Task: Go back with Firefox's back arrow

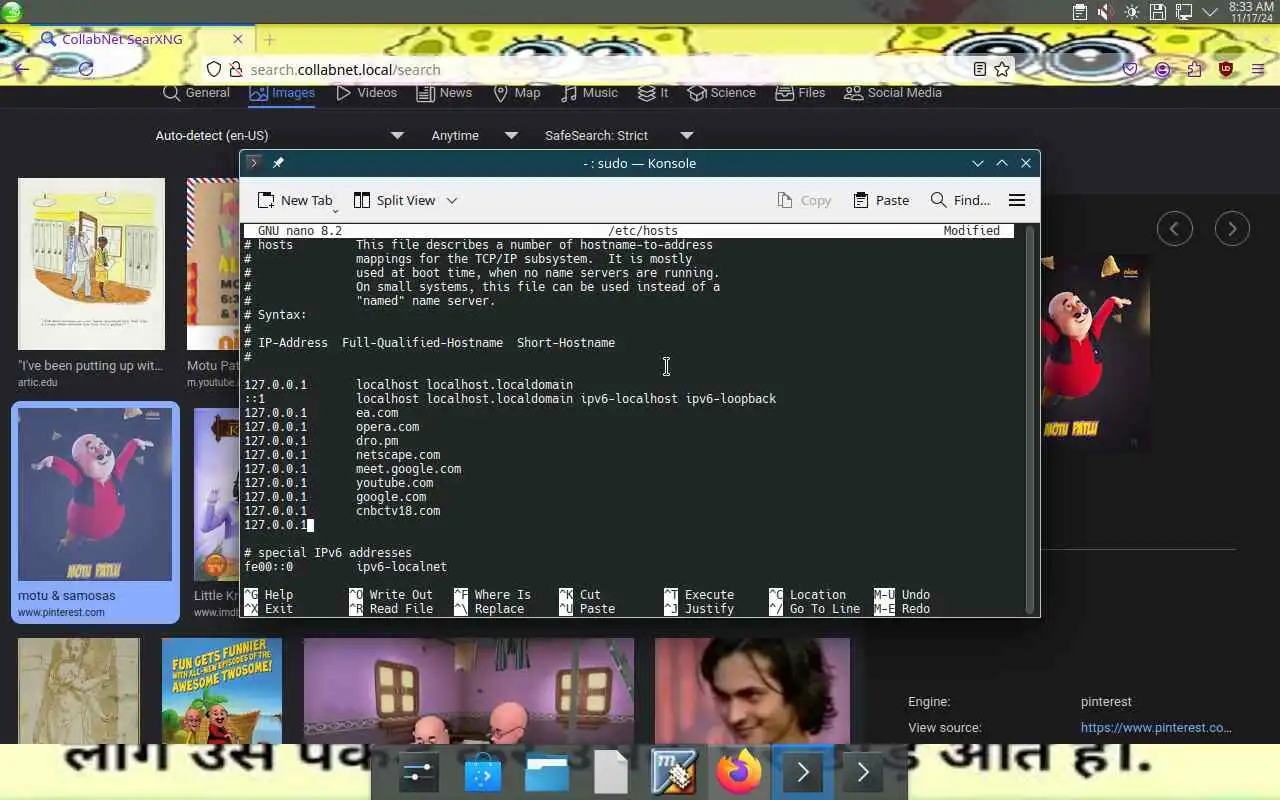Action: point(20,69)
